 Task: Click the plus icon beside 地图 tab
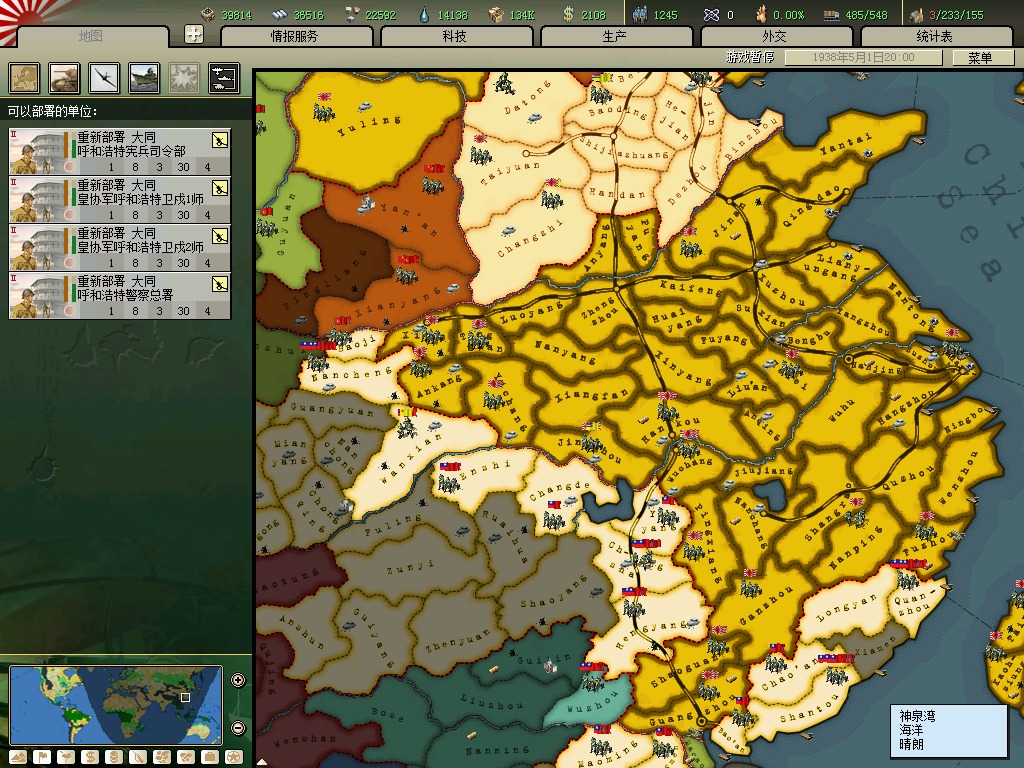tap(194, 34)
